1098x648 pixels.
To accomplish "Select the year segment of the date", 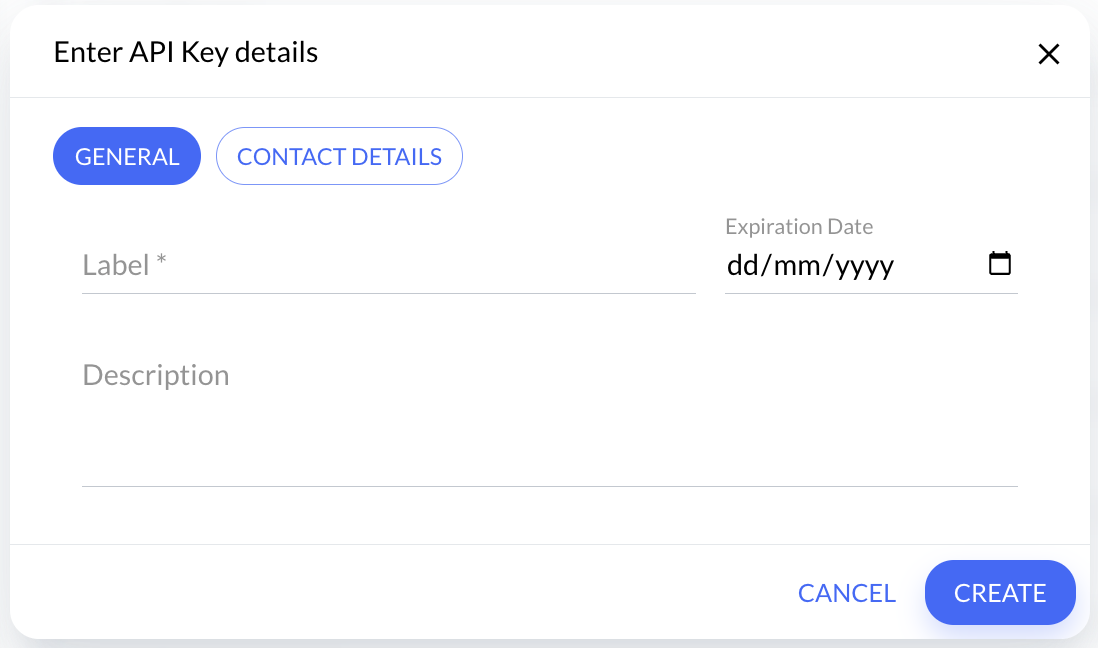I will point(863,265).
